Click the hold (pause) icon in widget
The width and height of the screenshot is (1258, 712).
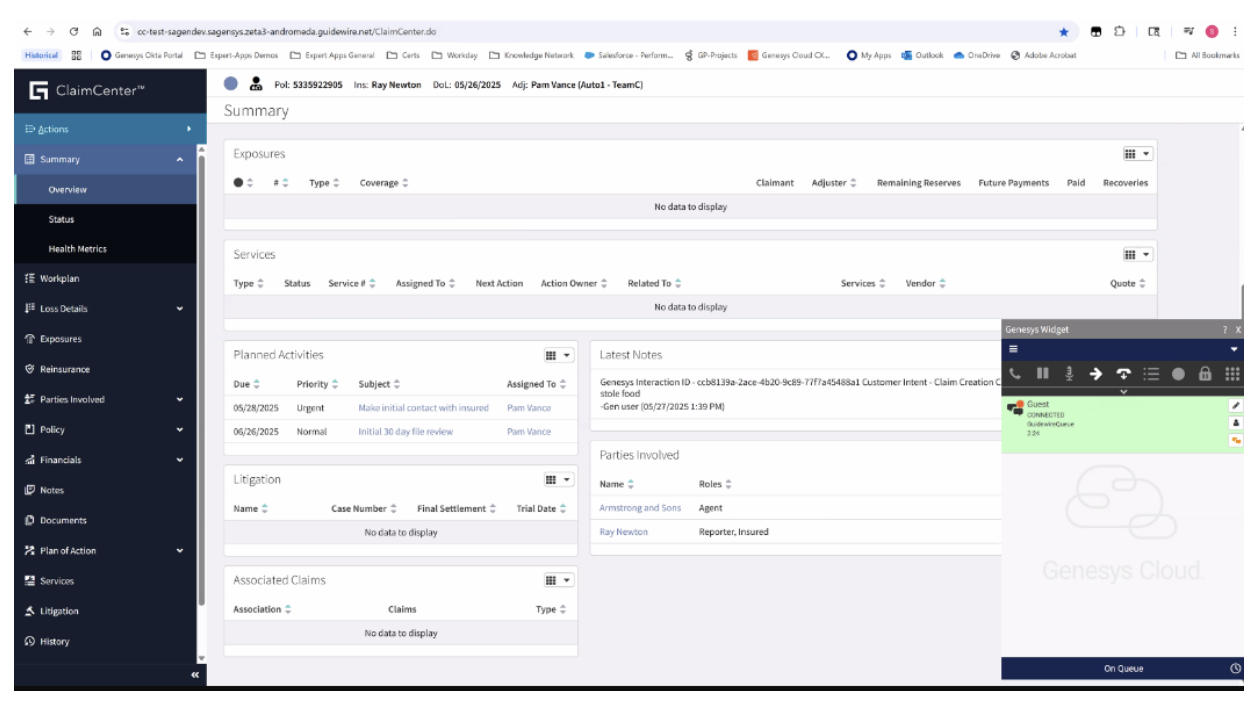[x=1043, y=374]
